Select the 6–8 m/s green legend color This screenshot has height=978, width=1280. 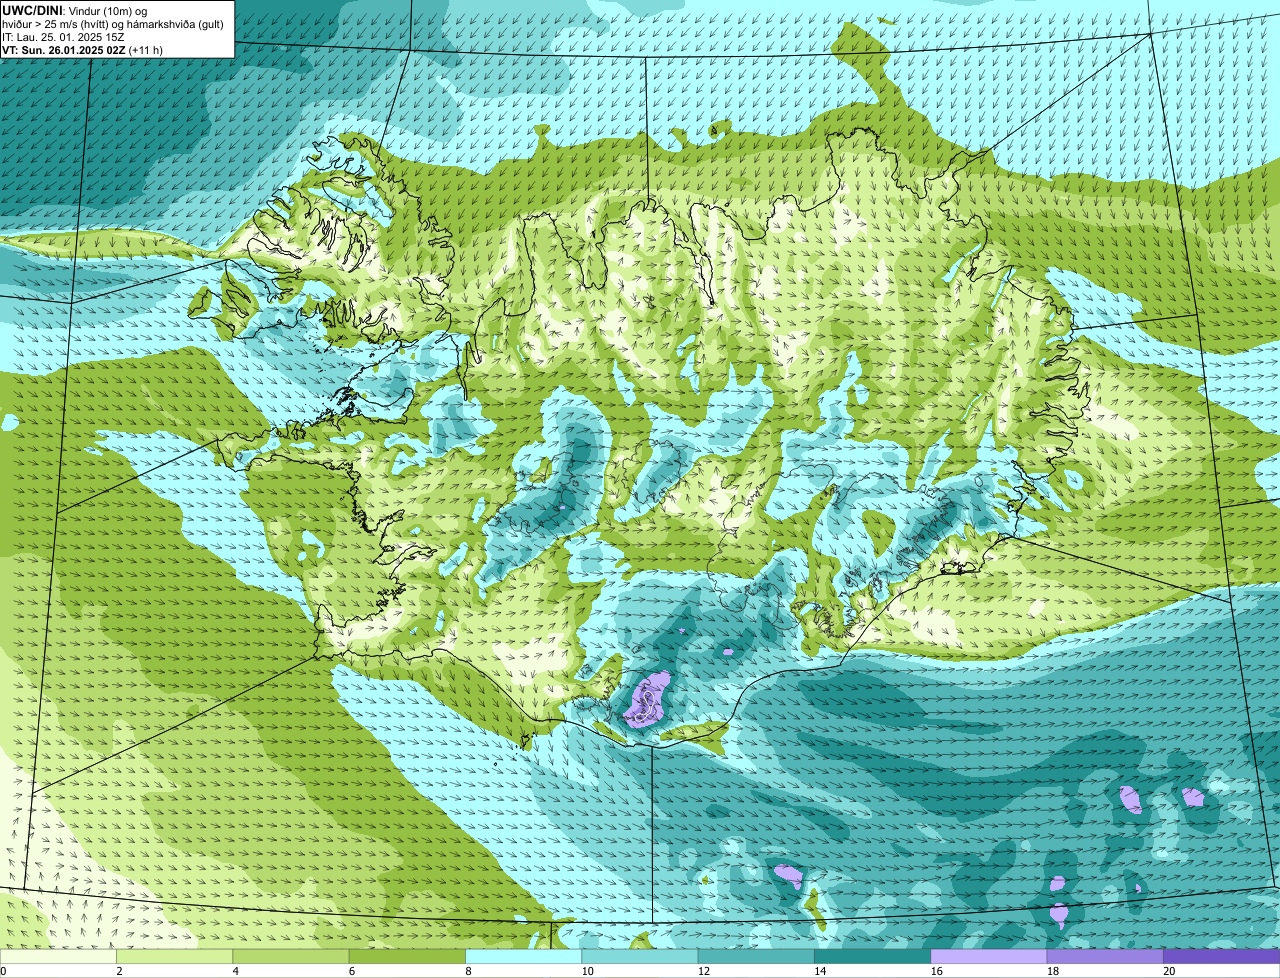407,956
